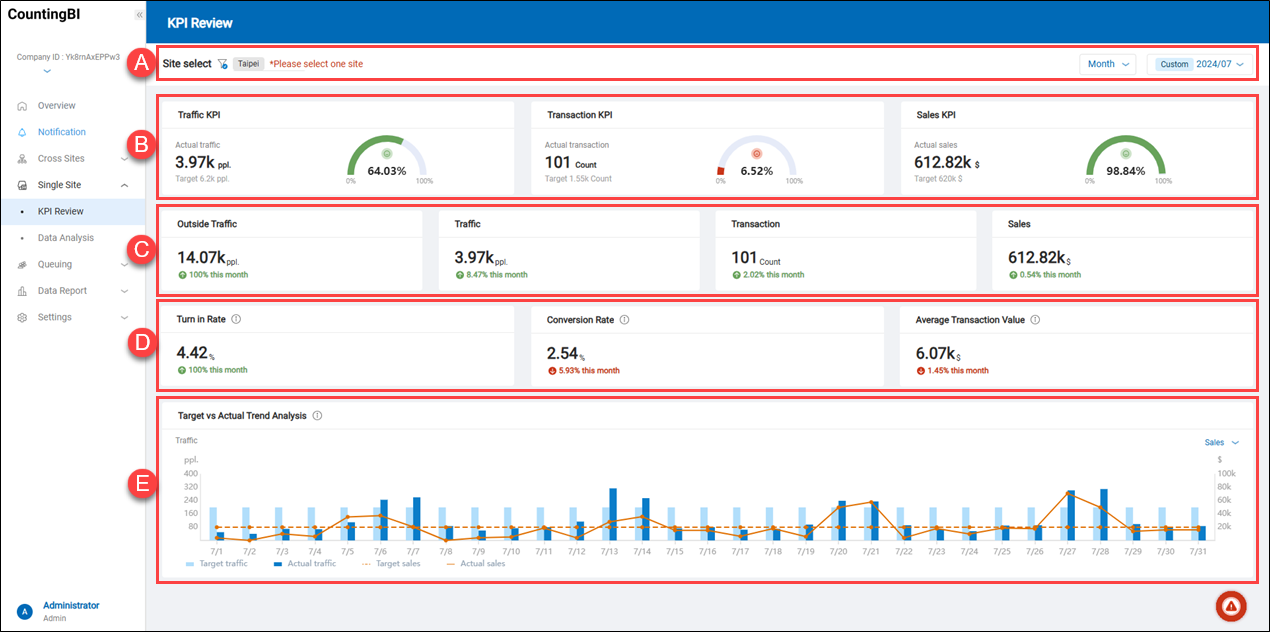Click the Administrator profile at bottom left
The width and height of the screenshot is (1270, 632).
point(60,609)
